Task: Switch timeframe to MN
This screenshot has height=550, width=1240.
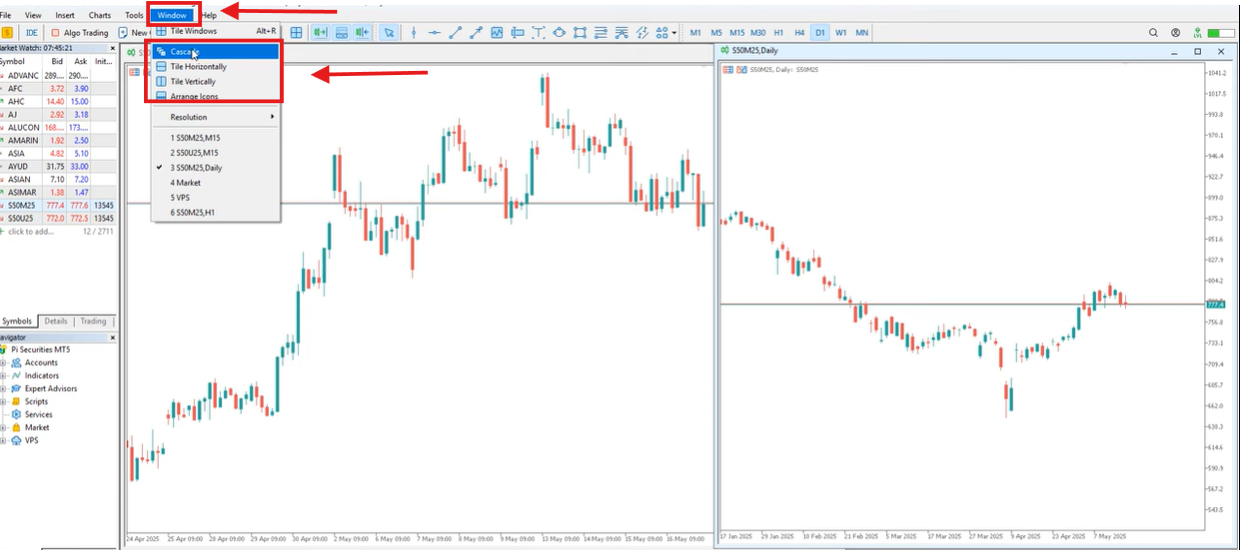Action: click(x=862, y=32)
